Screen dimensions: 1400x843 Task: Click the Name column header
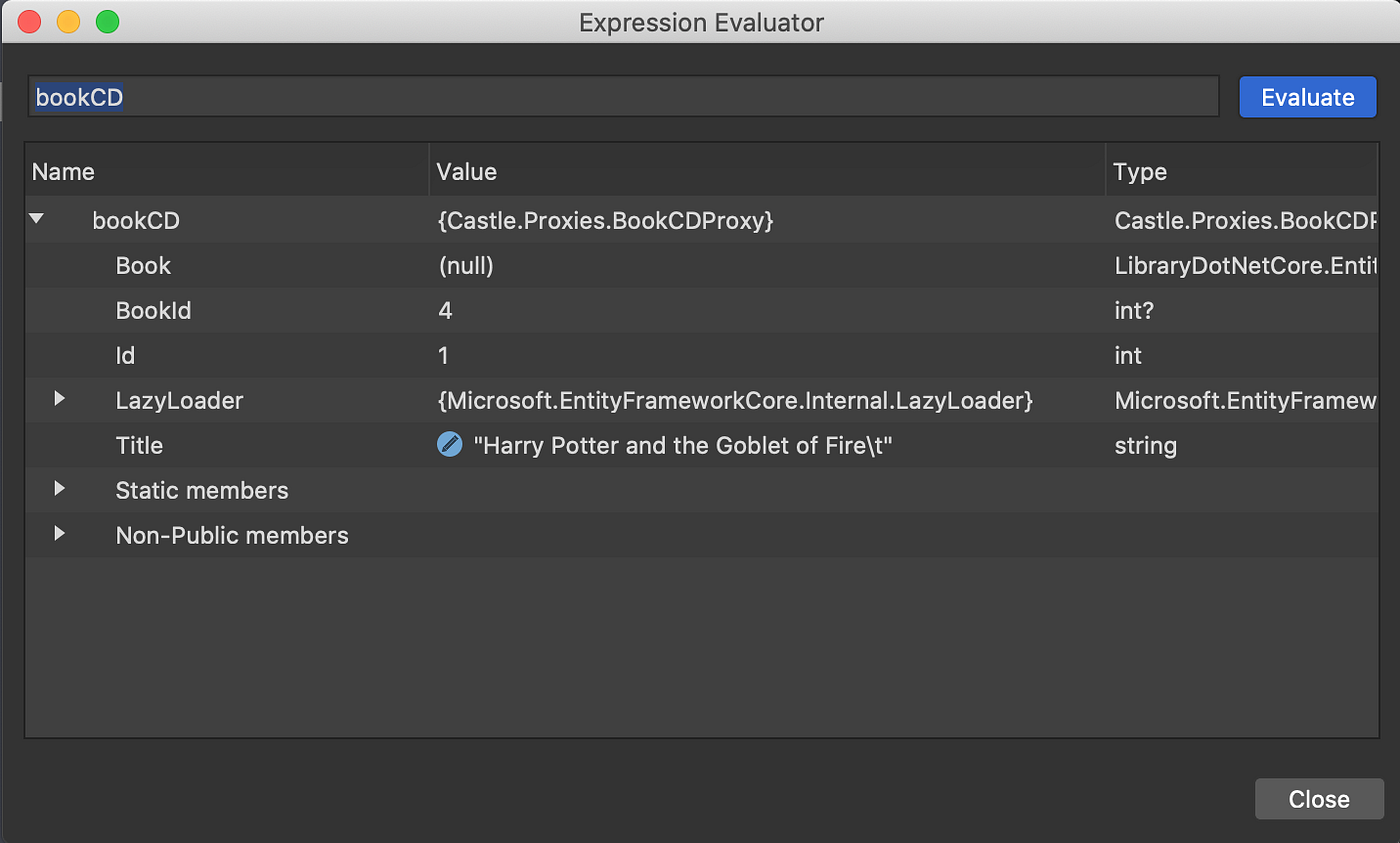[x=63, y=172]
